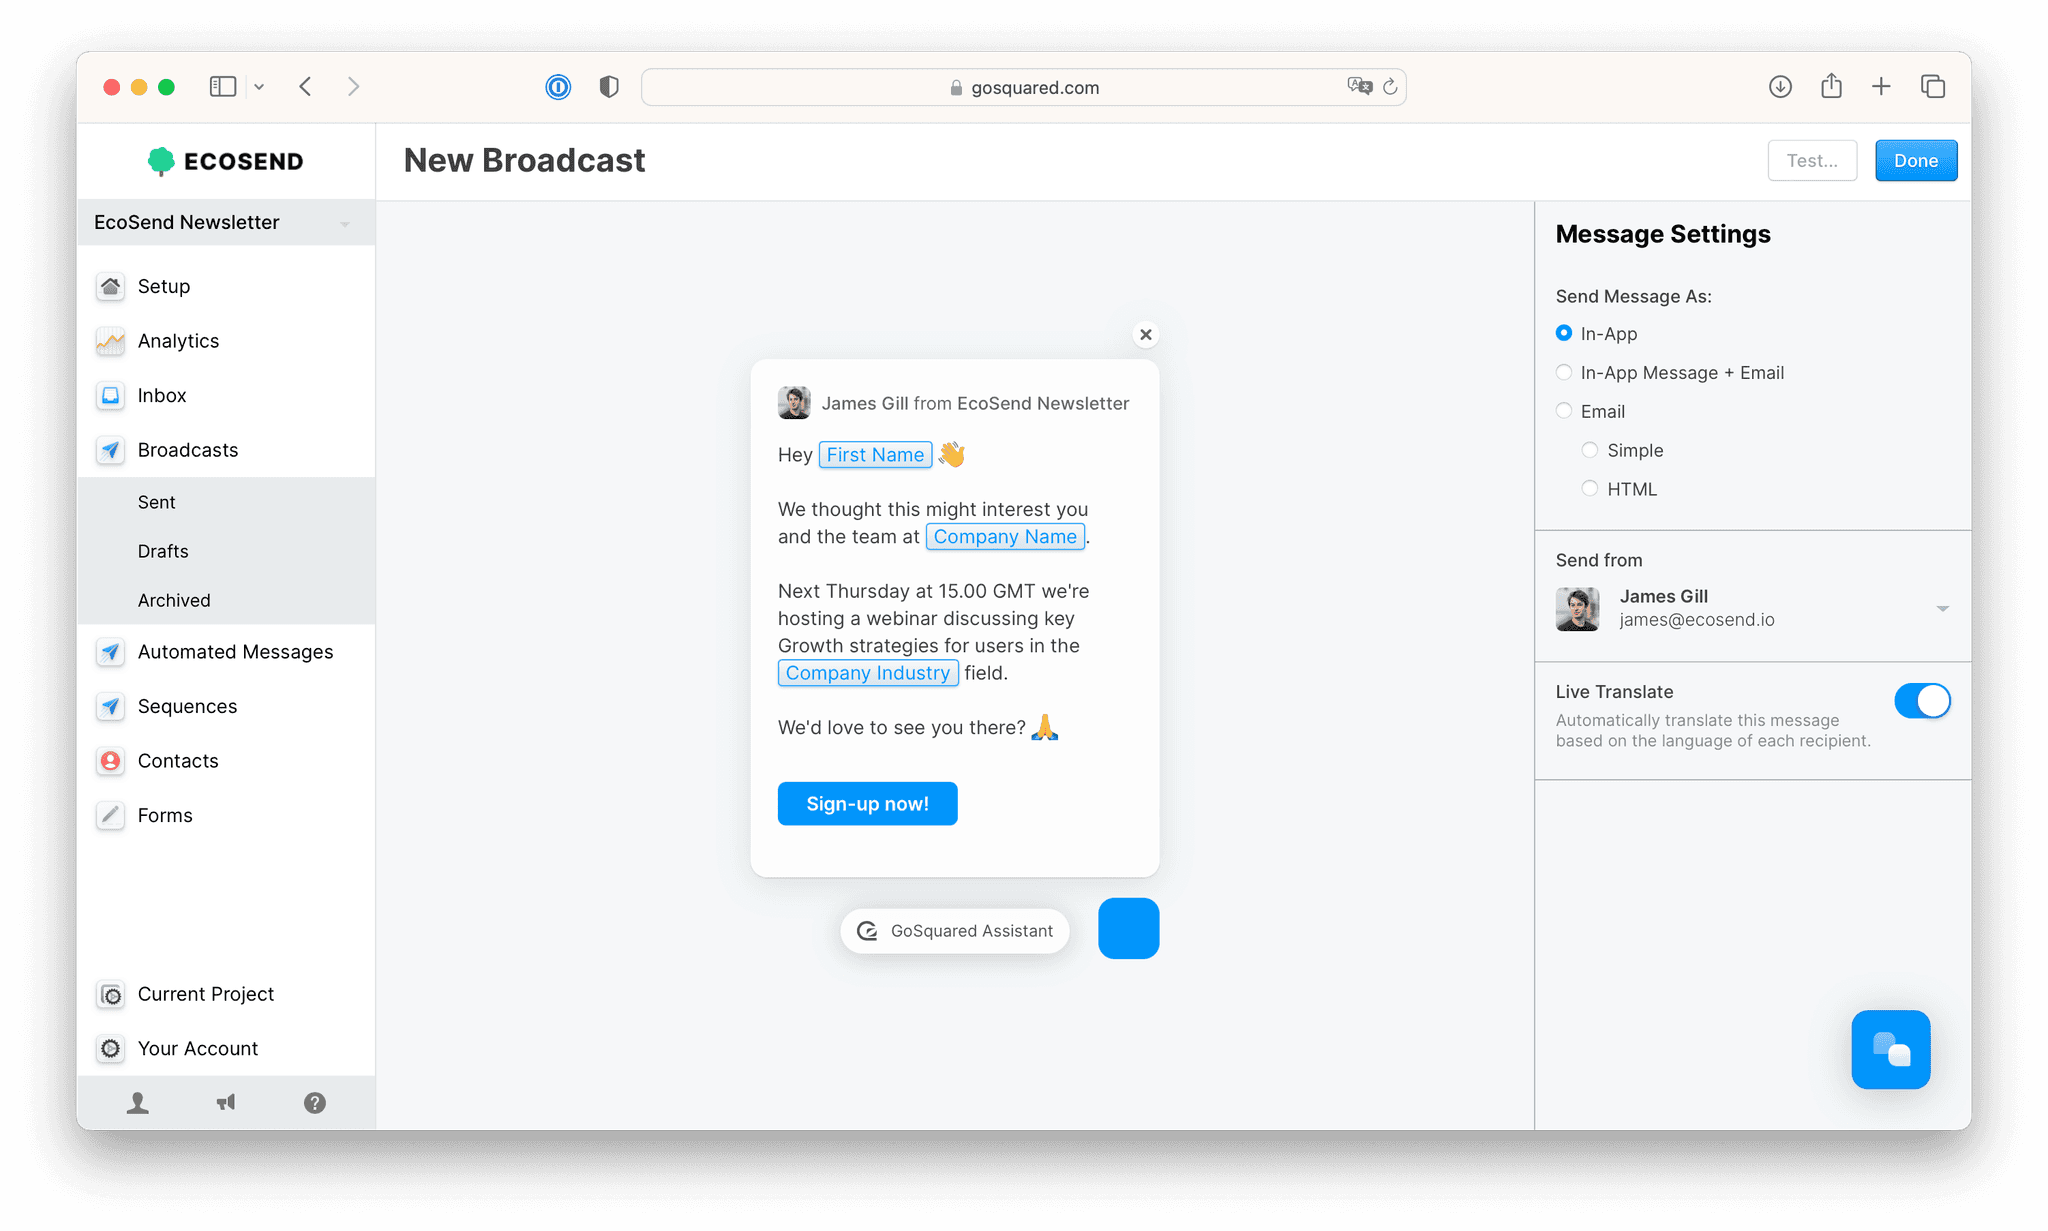
Task: Go back to the previous page
Action: click(306, 87)
